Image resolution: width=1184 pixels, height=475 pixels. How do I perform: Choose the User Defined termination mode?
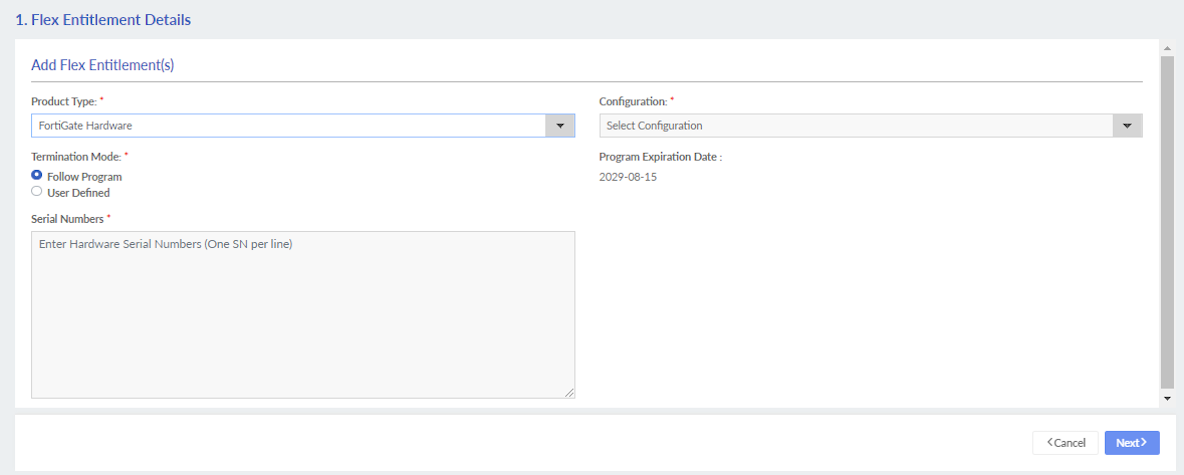pos(37,192)
